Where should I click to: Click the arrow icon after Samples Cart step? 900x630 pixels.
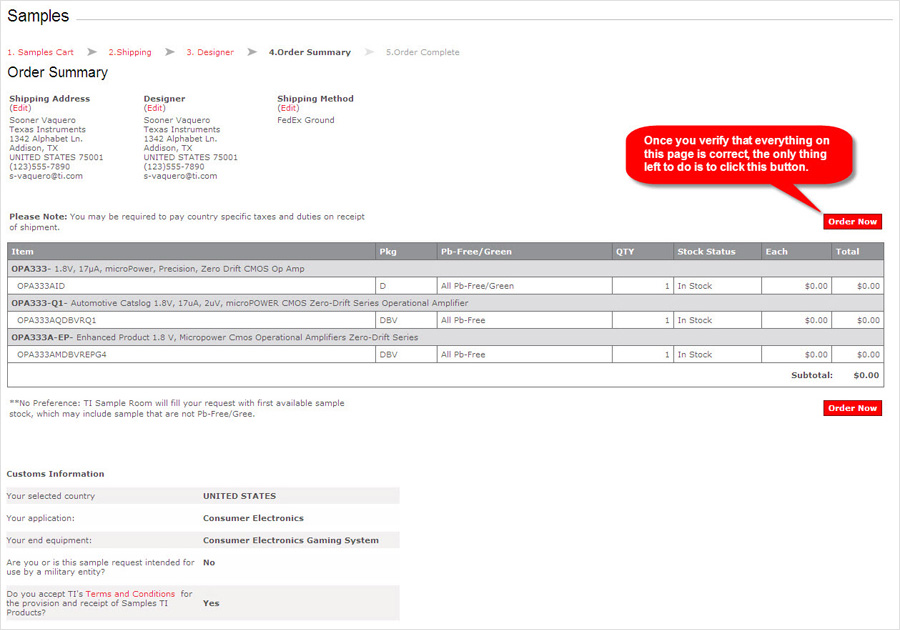pos(91,52)
